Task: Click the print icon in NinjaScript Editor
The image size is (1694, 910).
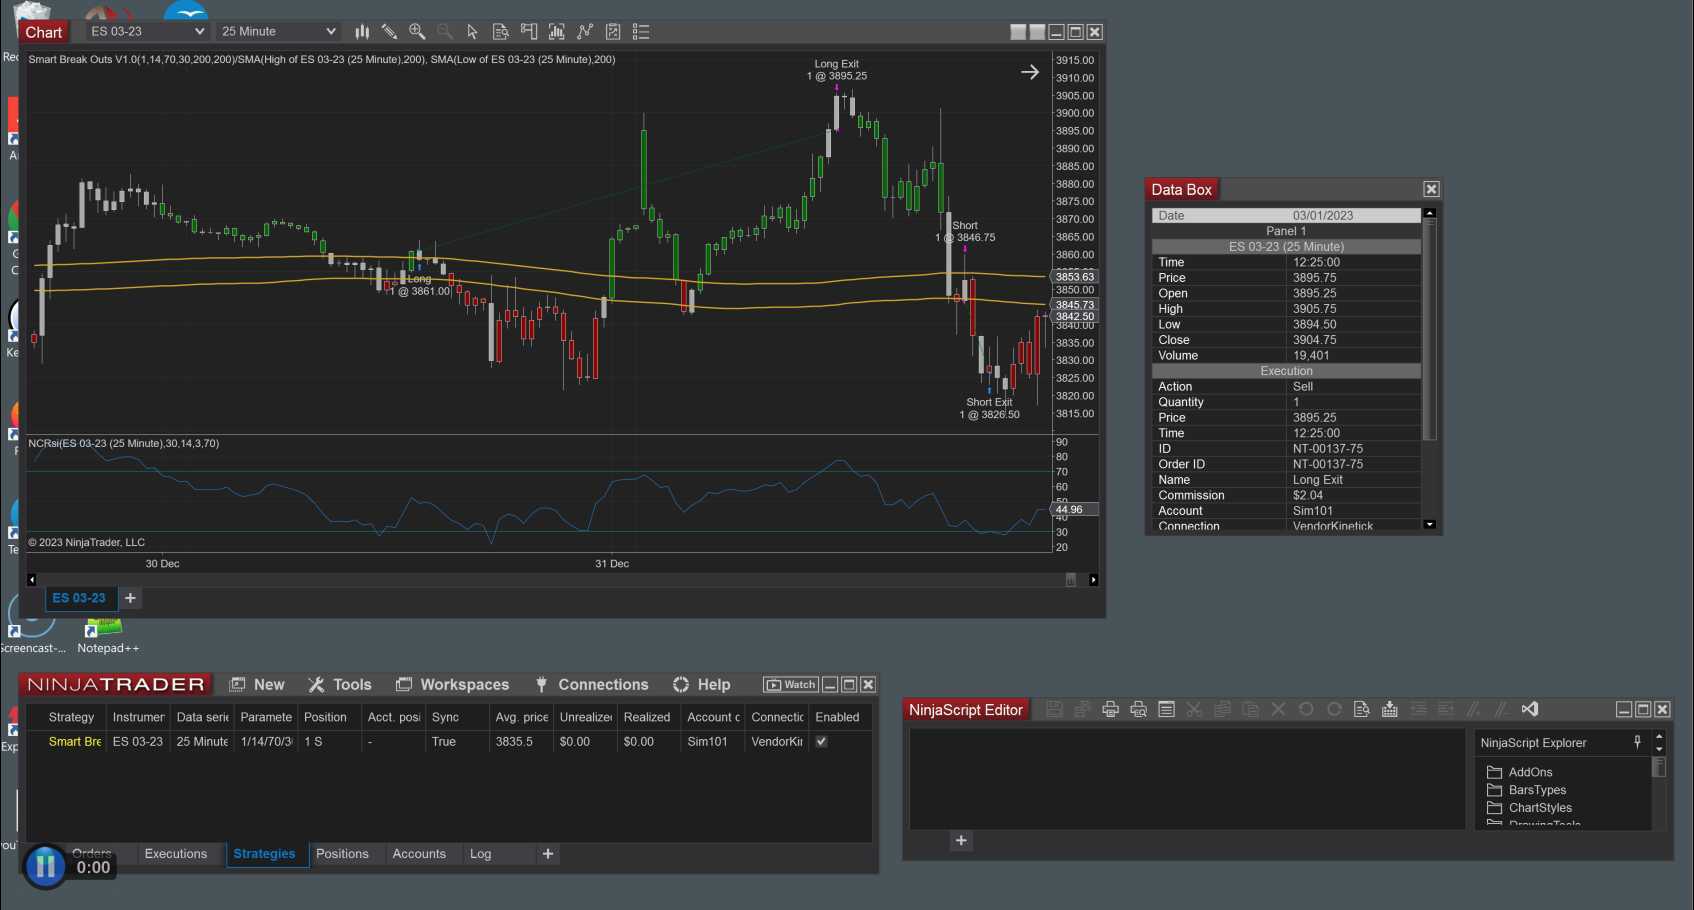Action: (1110, 709)
